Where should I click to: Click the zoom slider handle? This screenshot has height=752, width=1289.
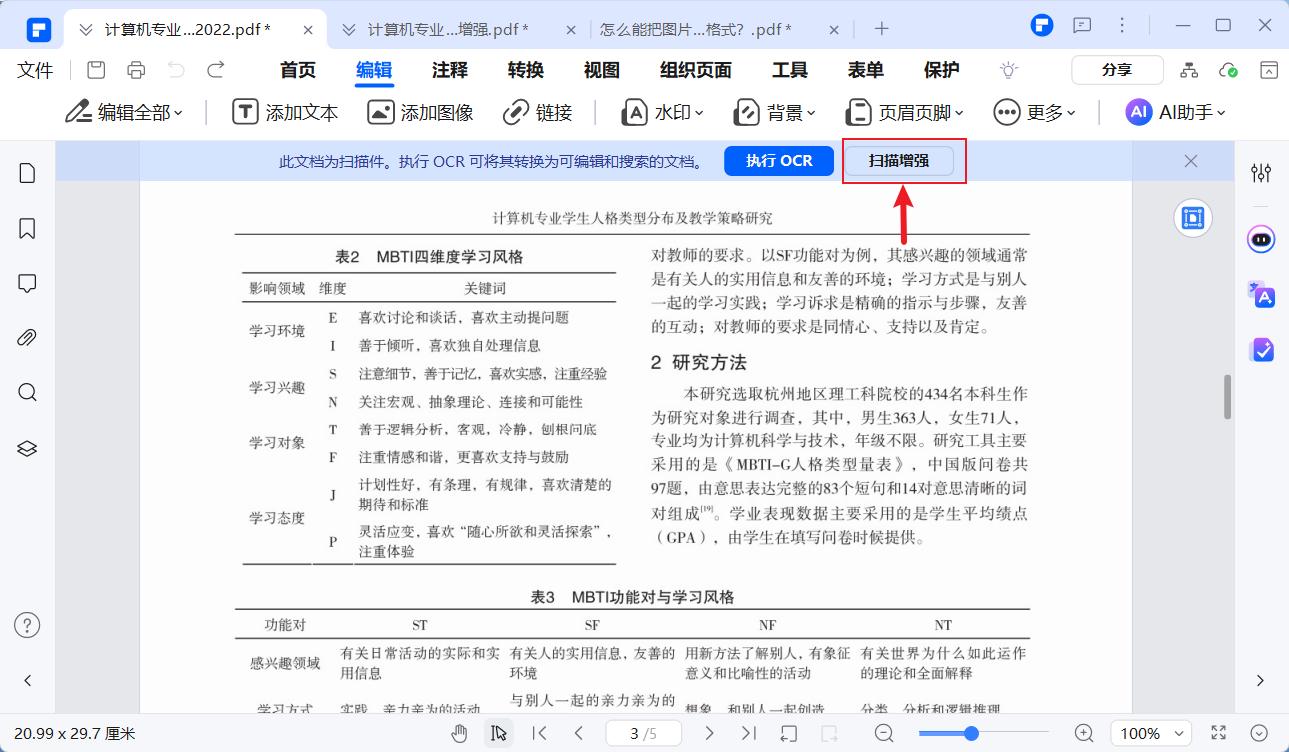(971, 733)
